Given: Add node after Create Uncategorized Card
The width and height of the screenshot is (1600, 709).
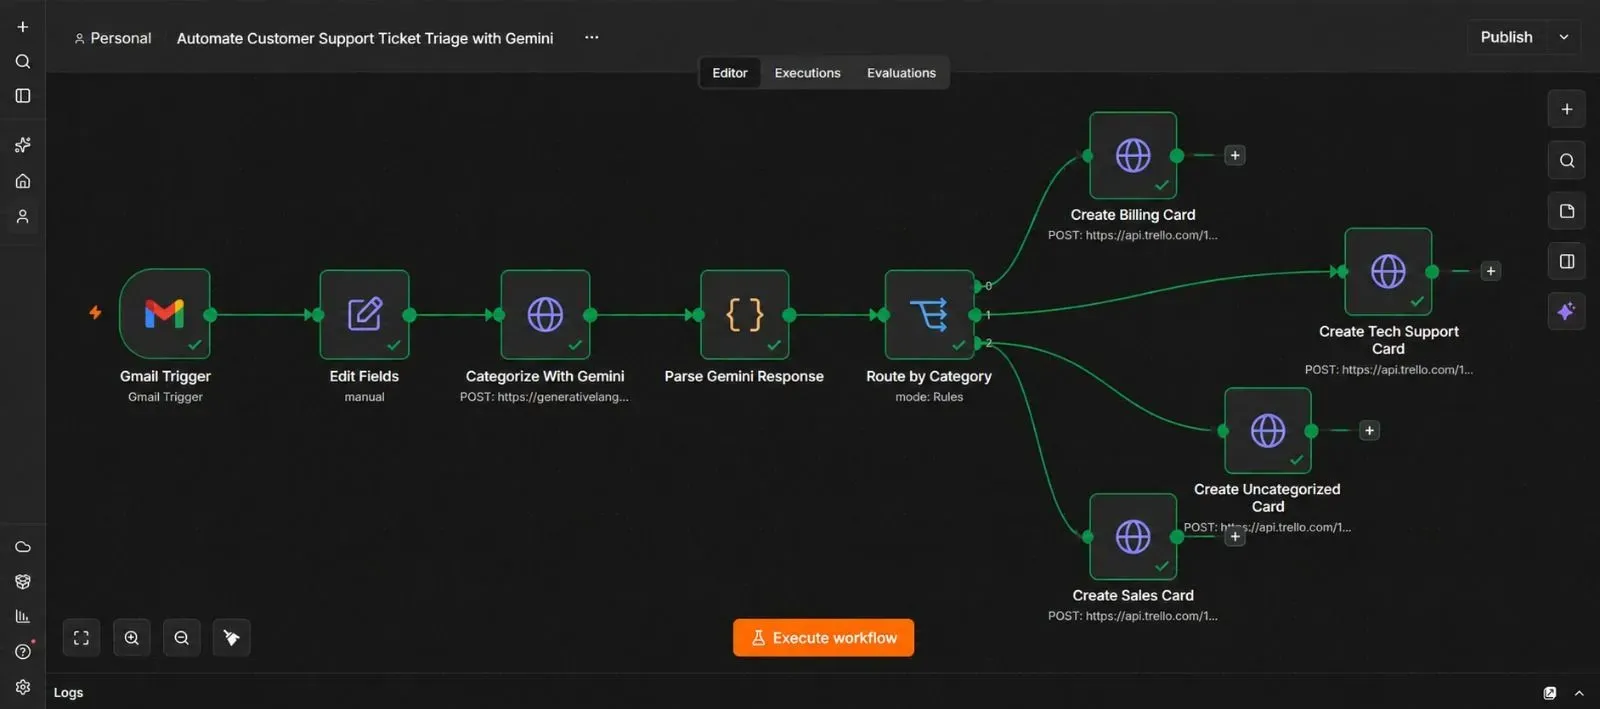Looking at the screenshot, I should 1370,430.
